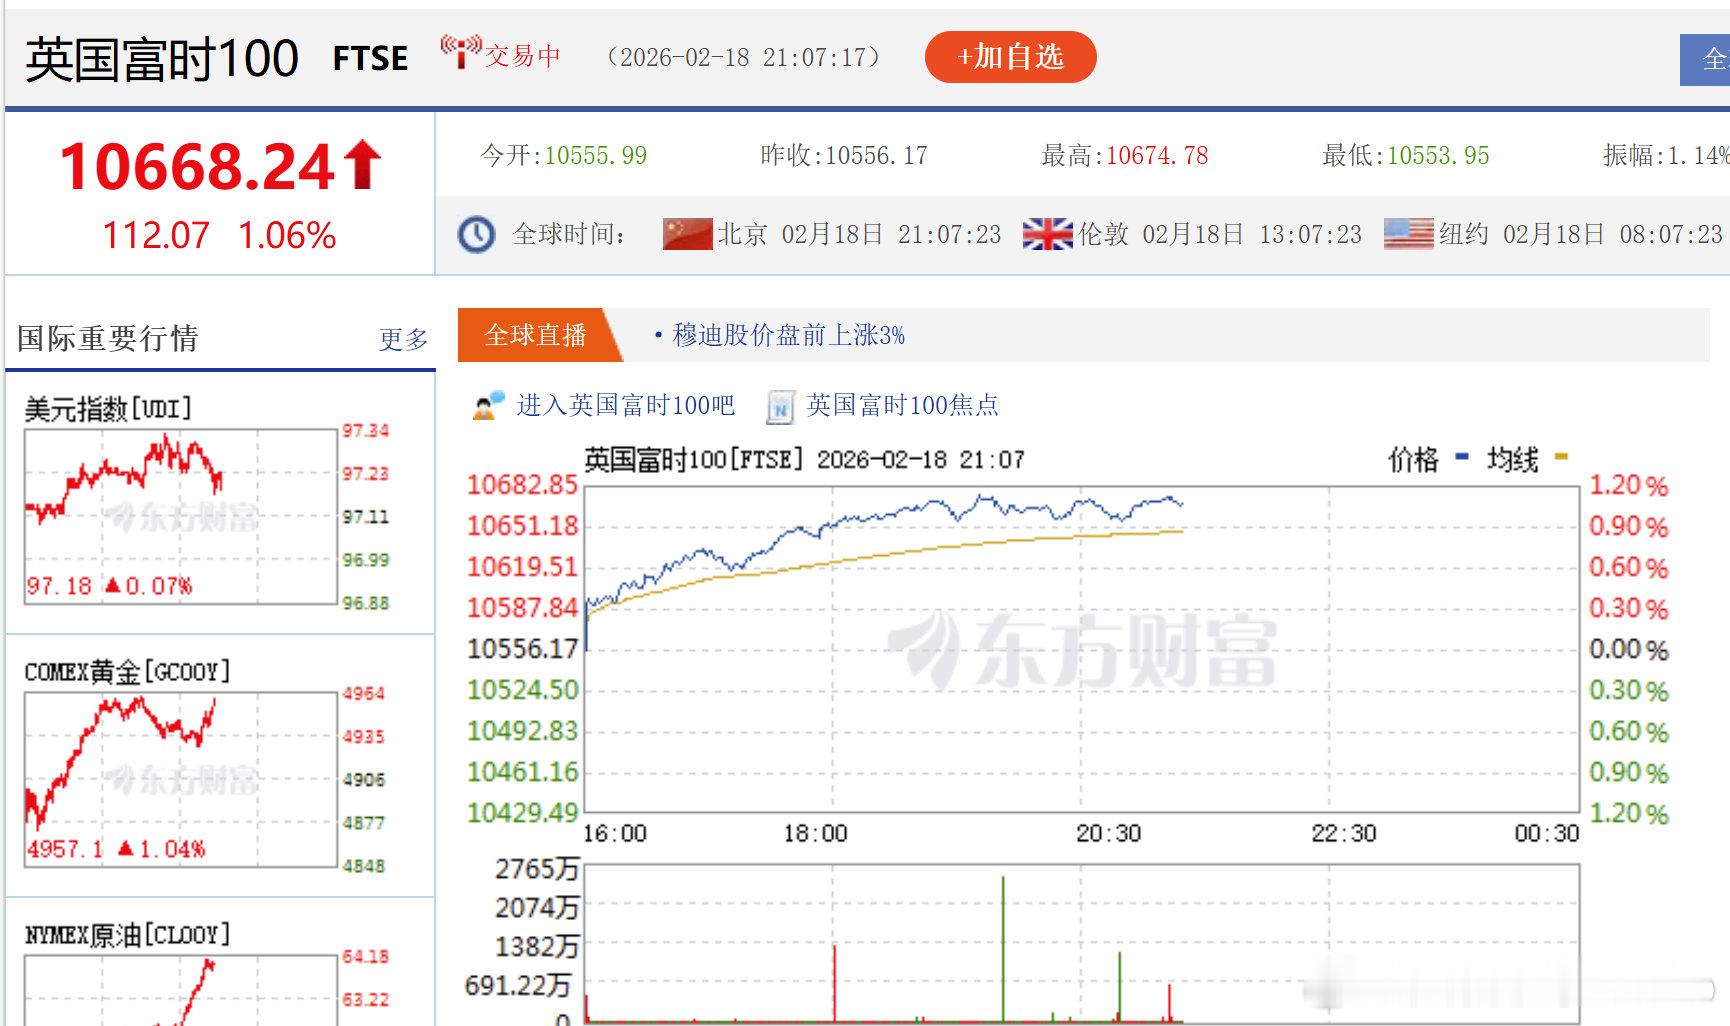Click the 国际重要行情 section heading
The height and width of the screenshot is (1026, 1730).
click(x=108, y=339)
